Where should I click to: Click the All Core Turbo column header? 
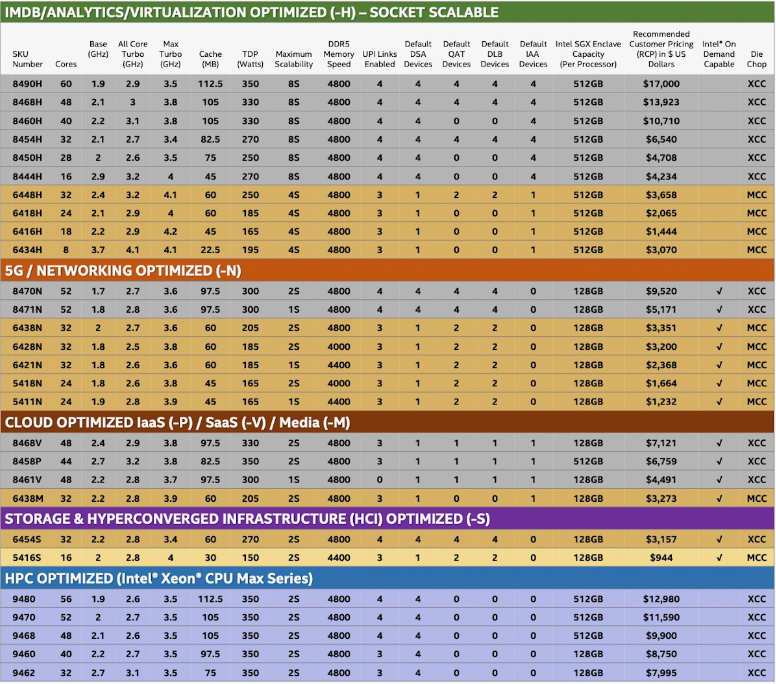[133, 54]
